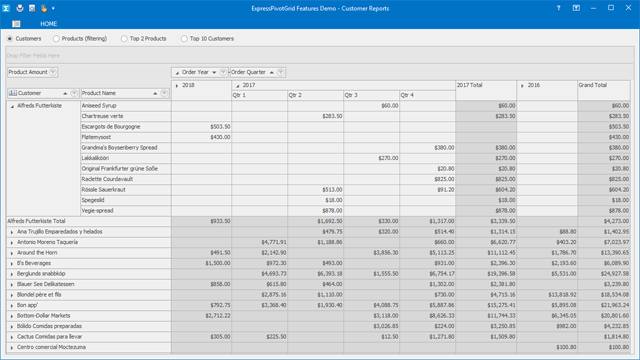Click the $24,927.58 grand total cell

(x=604, y=274)
